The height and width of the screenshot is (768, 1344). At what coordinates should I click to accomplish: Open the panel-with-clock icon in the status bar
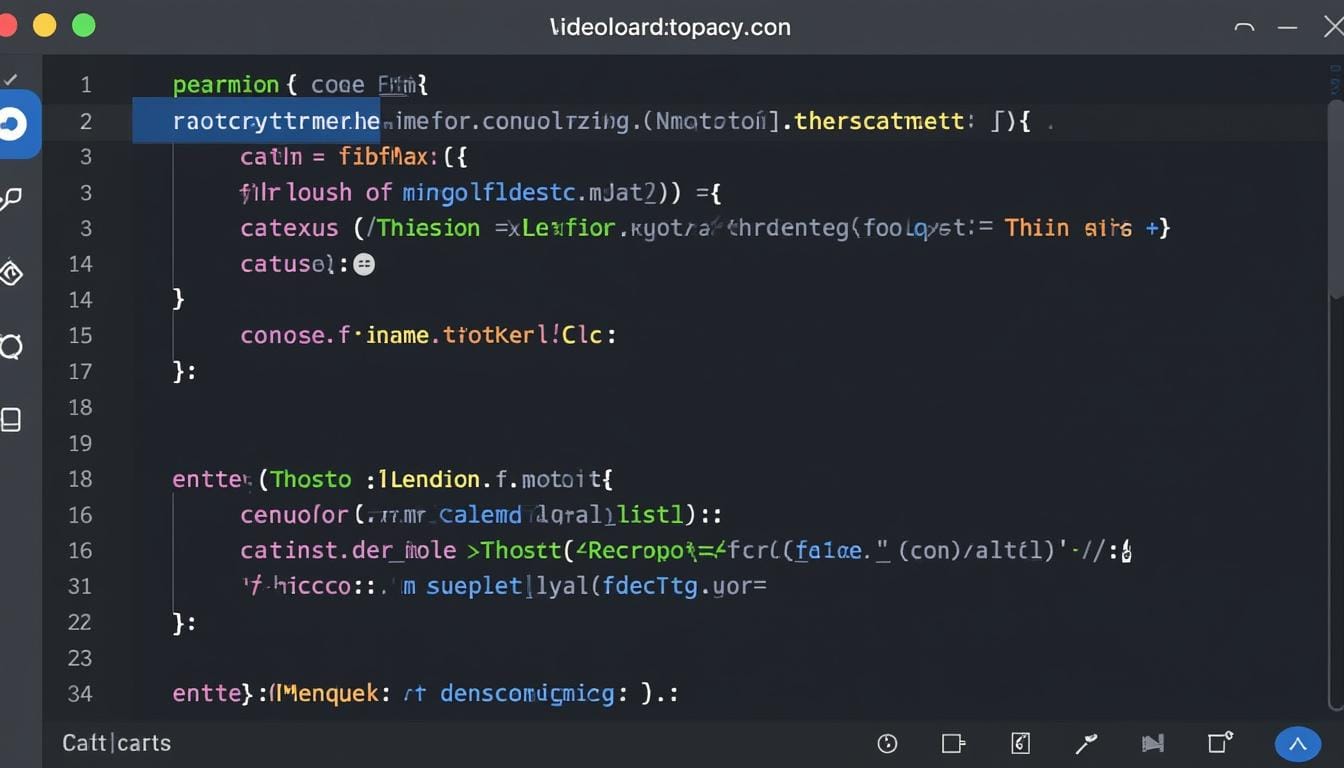[x=1218, y=744]
